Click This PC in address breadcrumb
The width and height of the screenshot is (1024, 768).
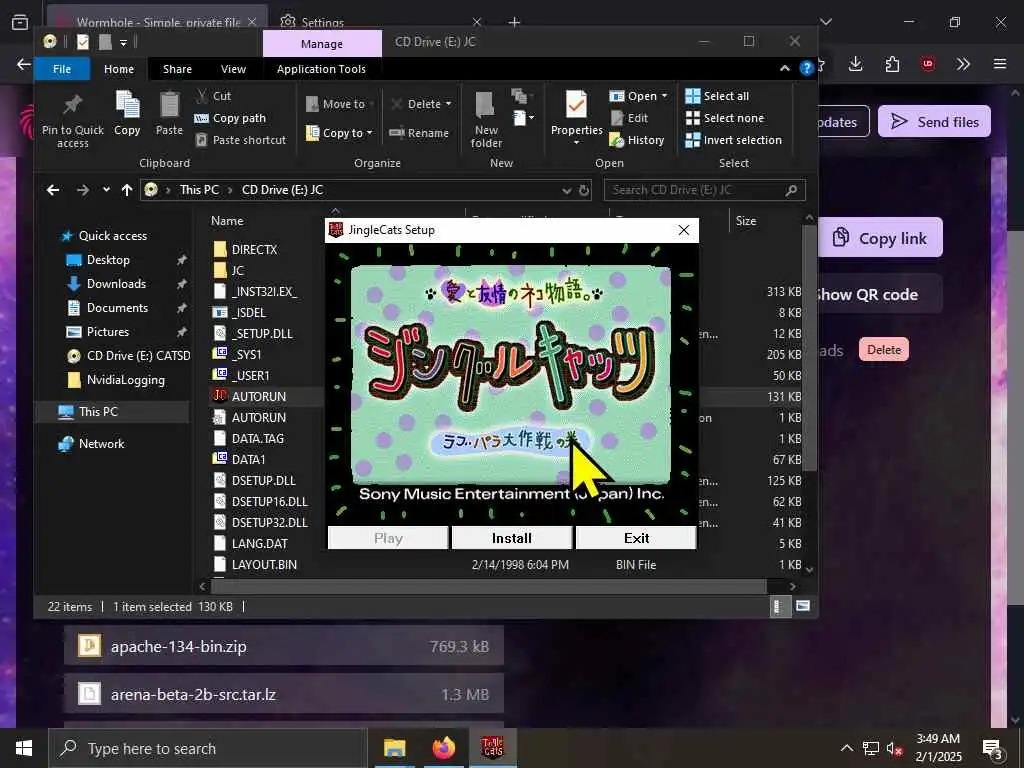(x=199, y=190)
